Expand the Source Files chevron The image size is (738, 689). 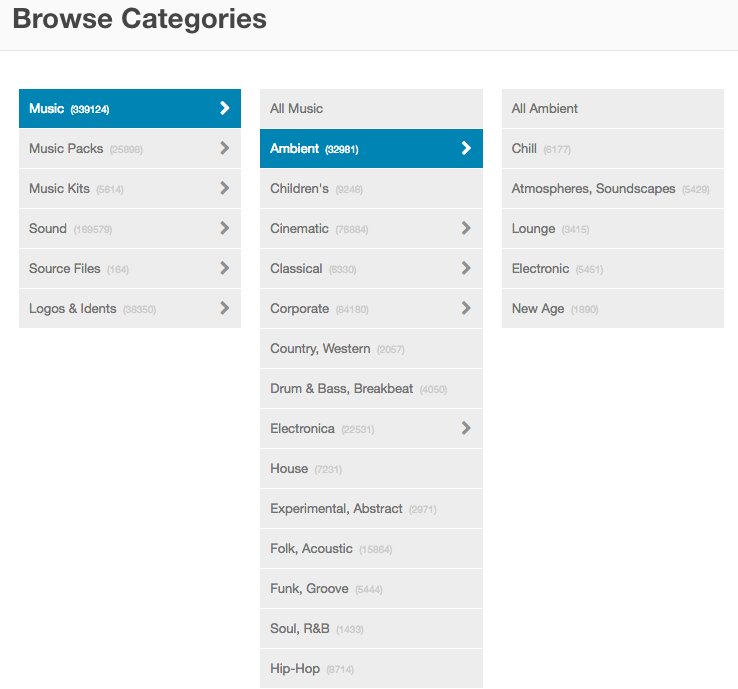point(225,268)
